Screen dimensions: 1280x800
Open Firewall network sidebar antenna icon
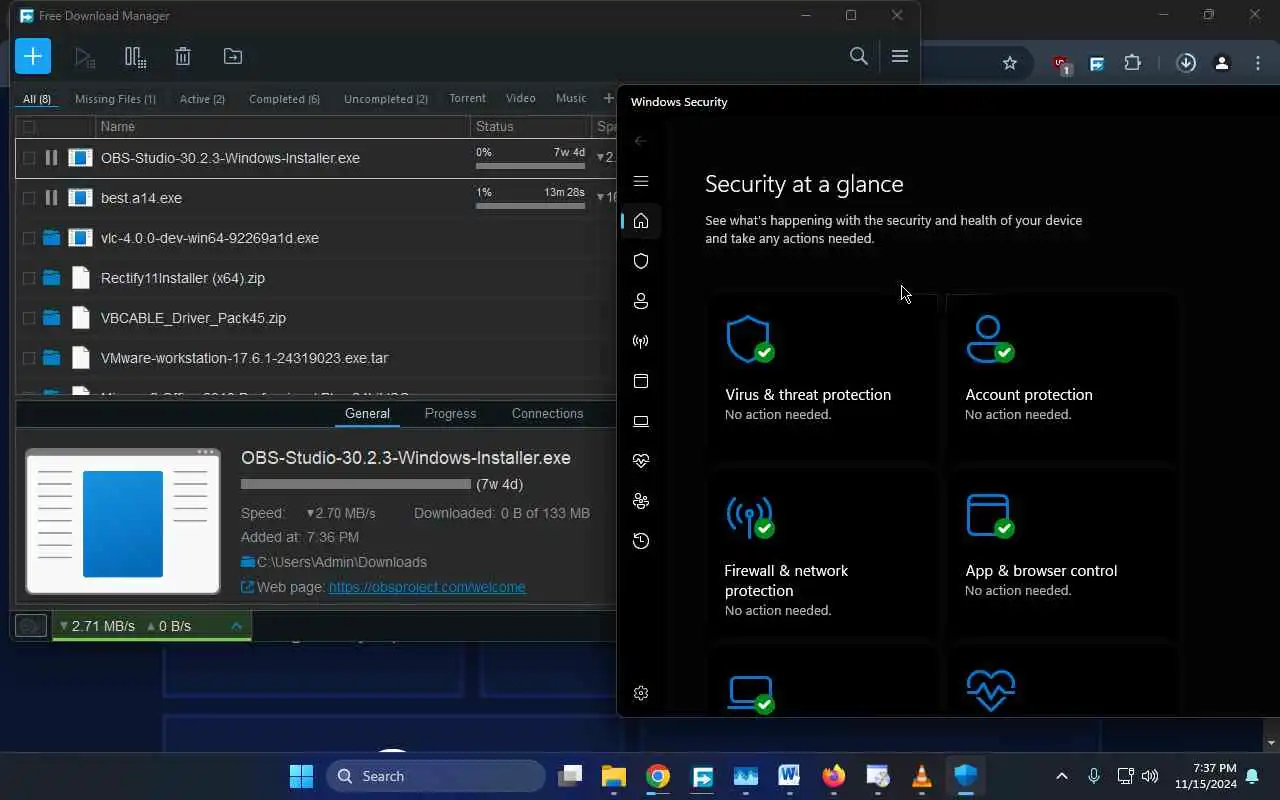pyautogui.click(x=641, y=341)
